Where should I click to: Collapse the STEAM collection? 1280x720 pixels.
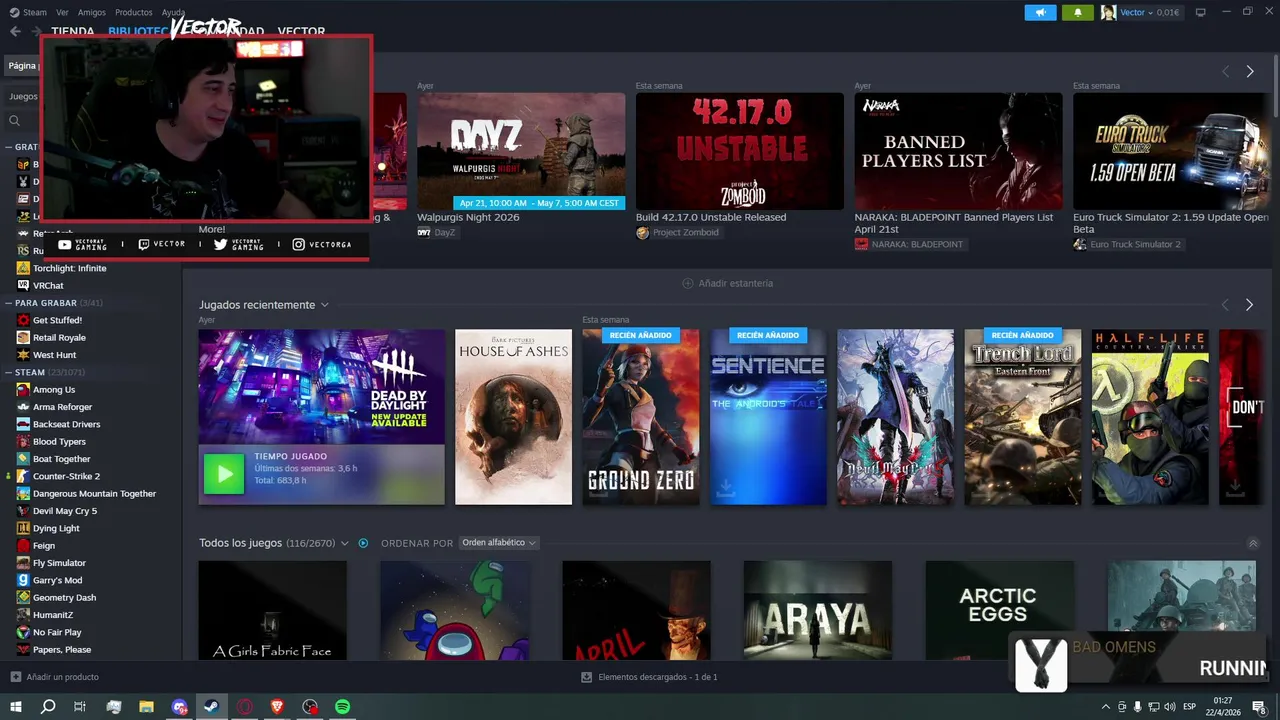click(x=8, y=372)
